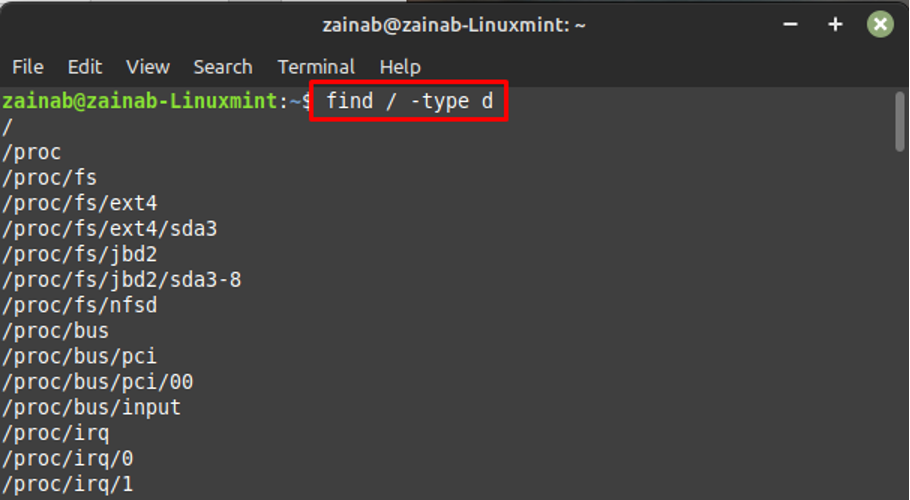Click the vertical scrollbar thumb

point(900,121)
